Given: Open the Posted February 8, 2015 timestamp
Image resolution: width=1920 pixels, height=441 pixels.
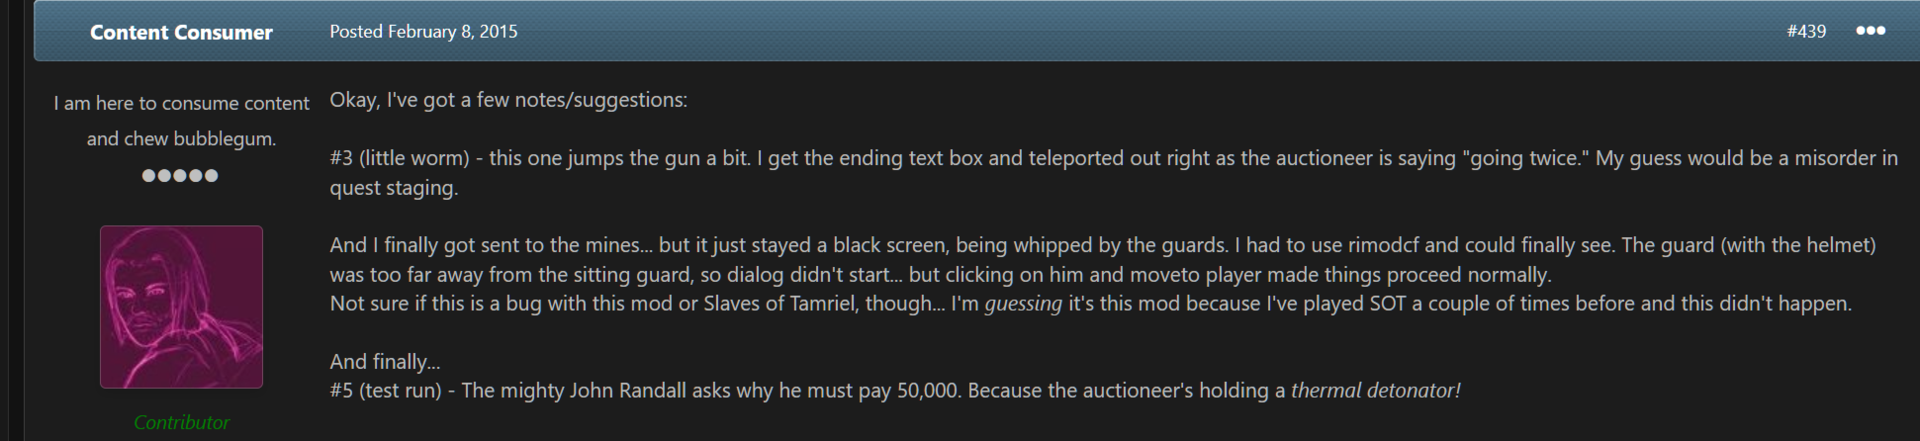Looking at the screenshot, I should 424,31.
